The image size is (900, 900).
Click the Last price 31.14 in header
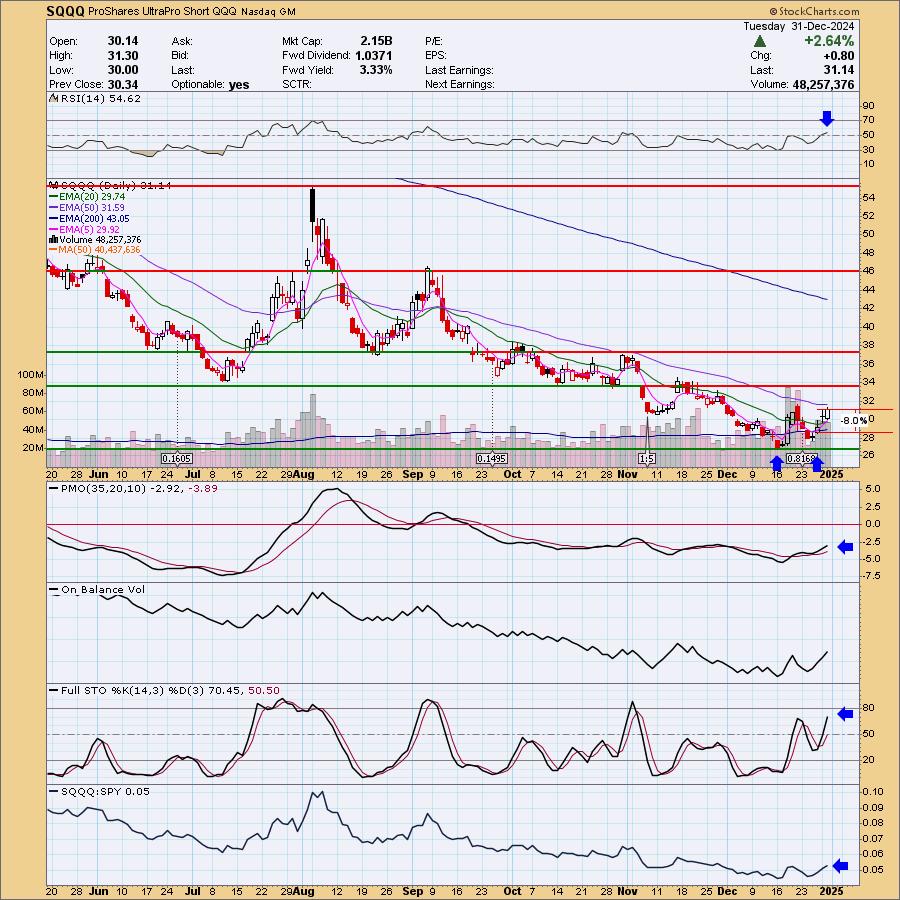click(839, 70)
